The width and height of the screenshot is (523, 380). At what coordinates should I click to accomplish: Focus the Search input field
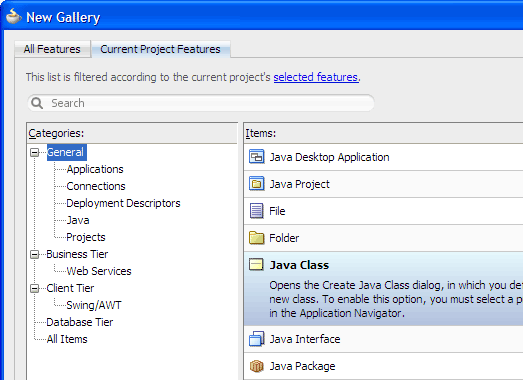[x=201, y=103]
